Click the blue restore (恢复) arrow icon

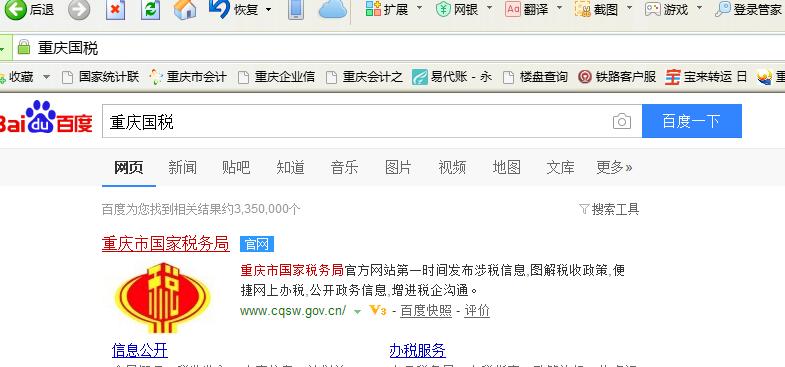[x=219, y=9]
